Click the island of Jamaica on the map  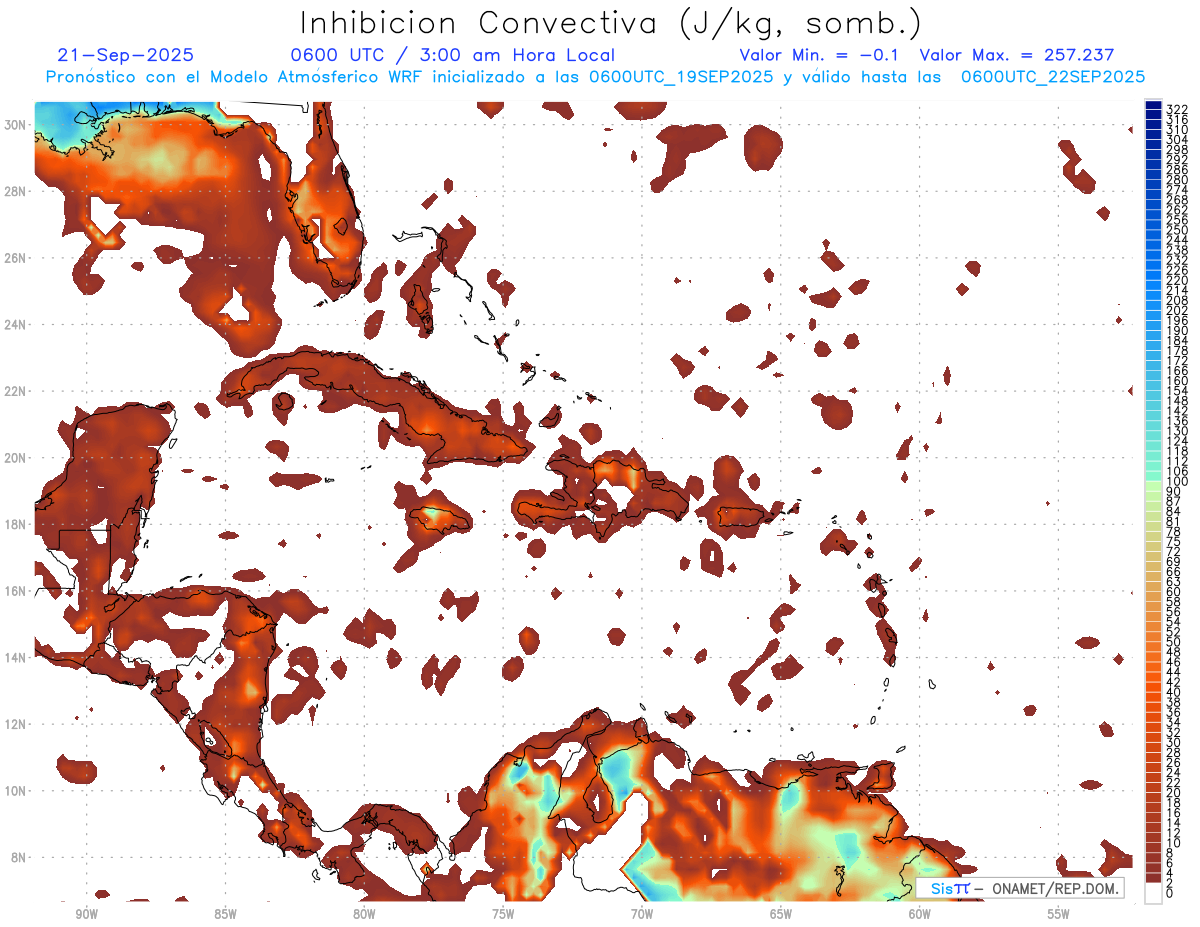click(439, 520)
